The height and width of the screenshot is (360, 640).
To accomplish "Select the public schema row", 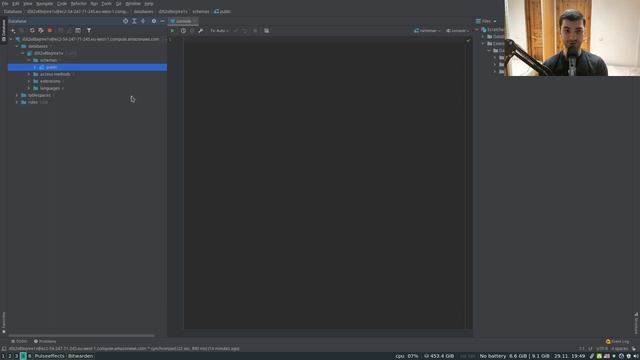I will click(87, 67).
